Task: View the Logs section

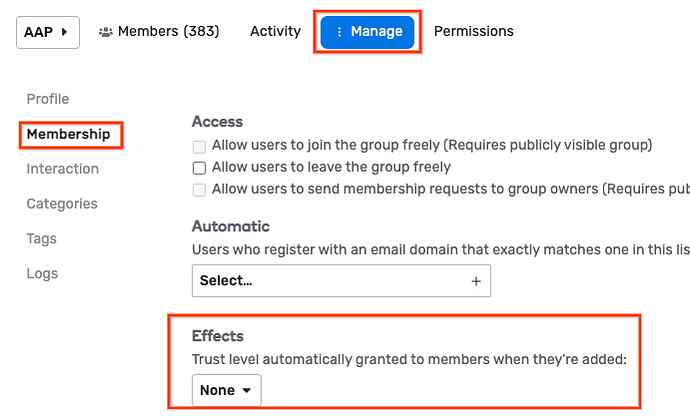Action: (x=42, y=274)
